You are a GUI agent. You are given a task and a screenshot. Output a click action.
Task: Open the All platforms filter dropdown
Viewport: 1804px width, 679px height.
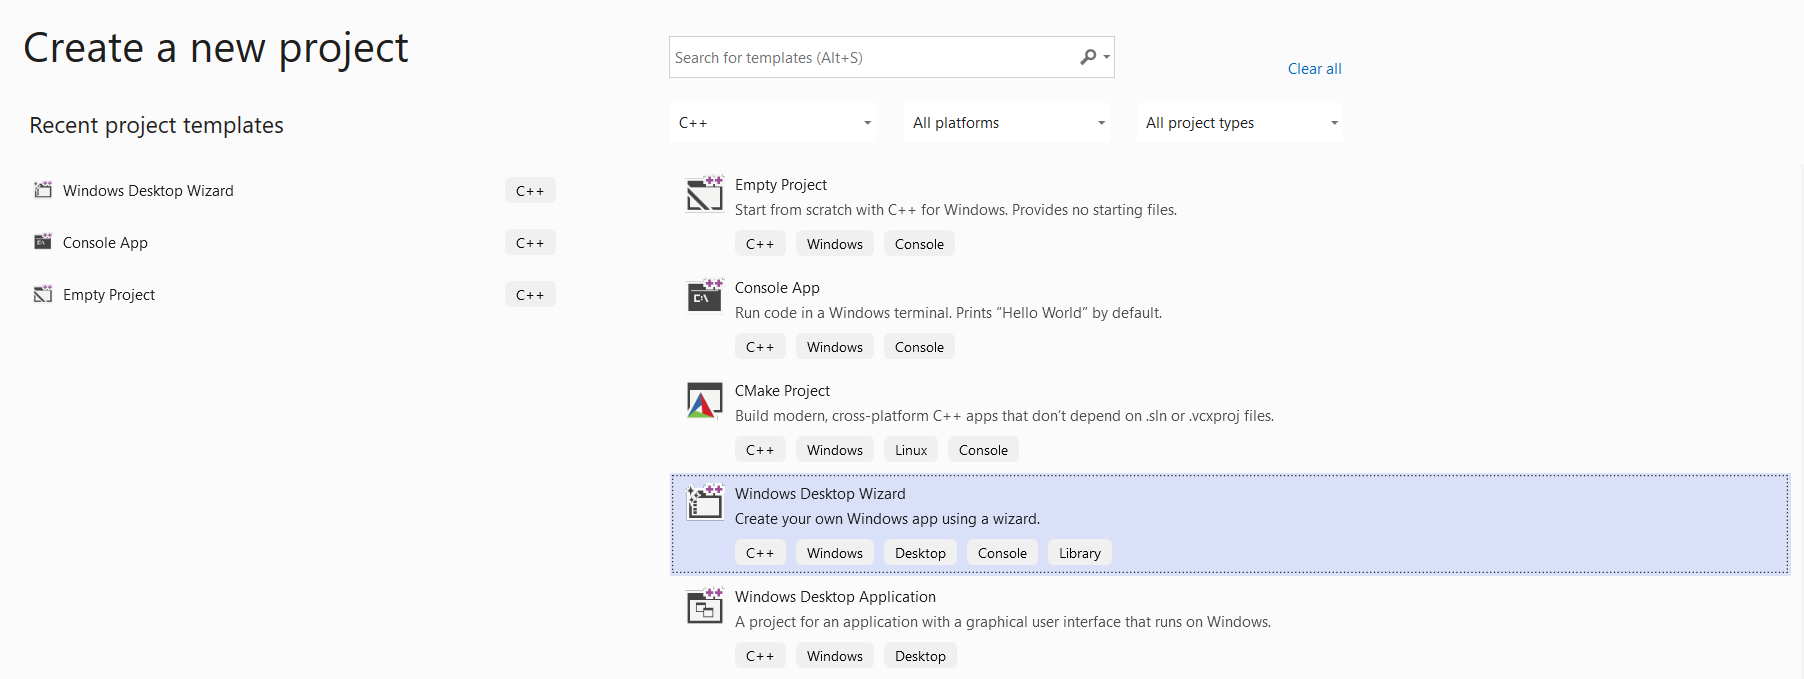coord(1007,122)
